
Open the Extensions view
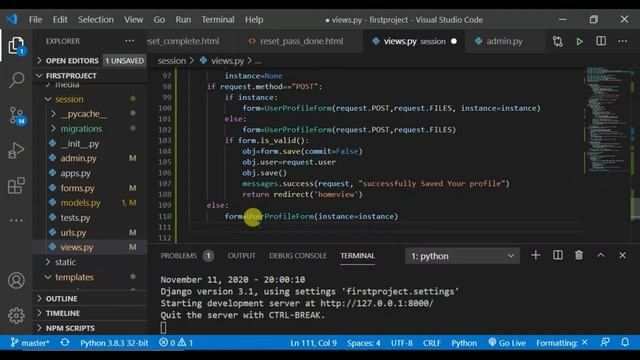[16, 186]
